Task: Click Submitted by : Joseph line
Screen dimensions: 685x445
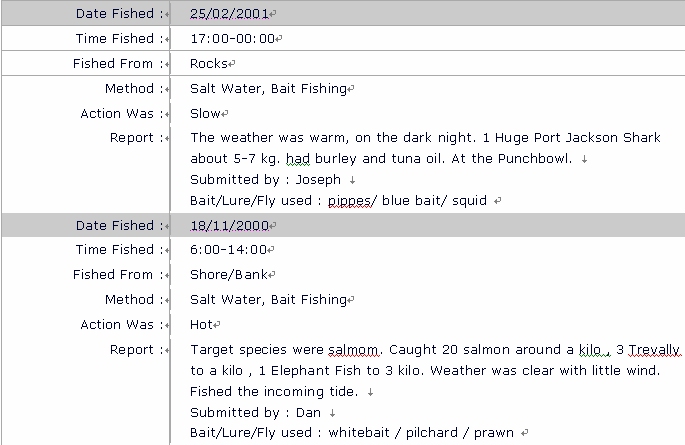Action: tap(265, 179)
